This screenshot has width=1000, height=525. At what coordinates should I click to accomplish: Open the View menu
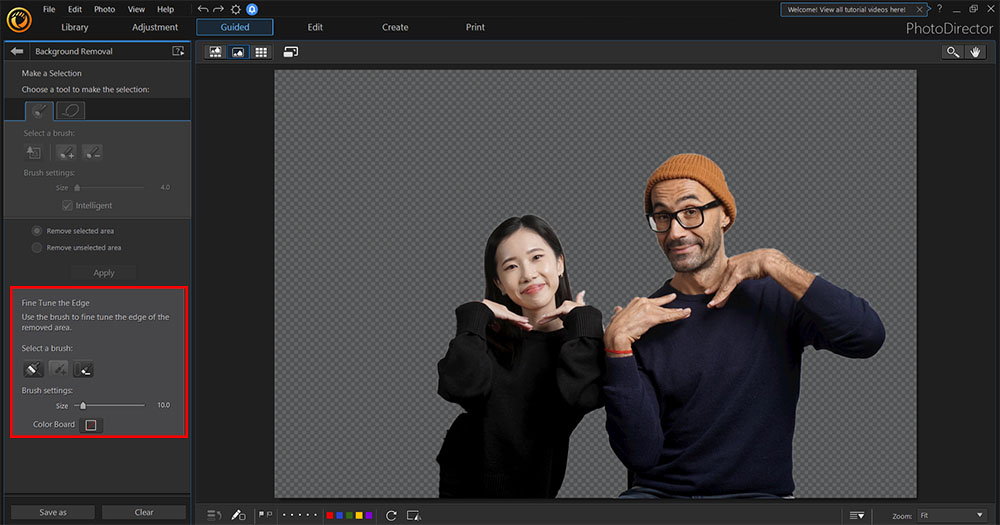pyautogui.click(x=136, y=9)
